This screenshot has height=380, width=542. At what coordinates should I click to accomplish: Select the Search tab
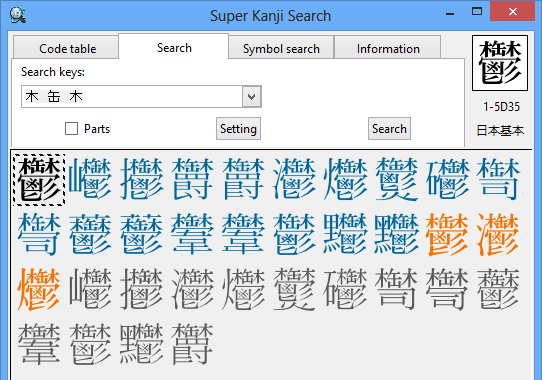(x=174, y=47)
